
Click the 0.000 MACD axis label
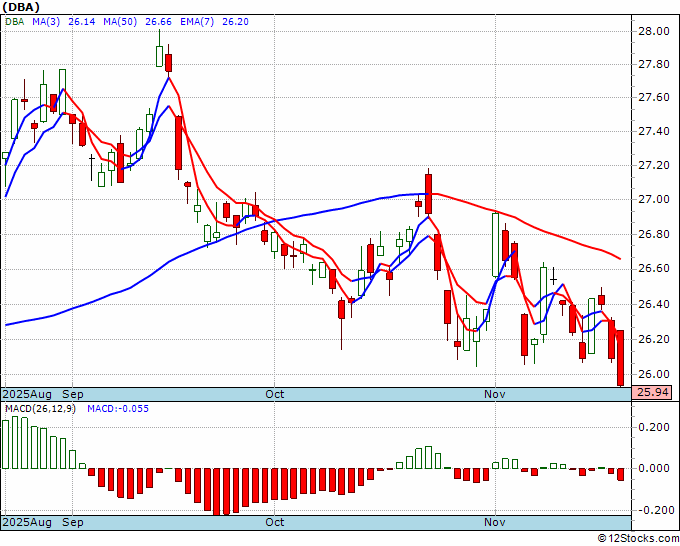(653, 468)
